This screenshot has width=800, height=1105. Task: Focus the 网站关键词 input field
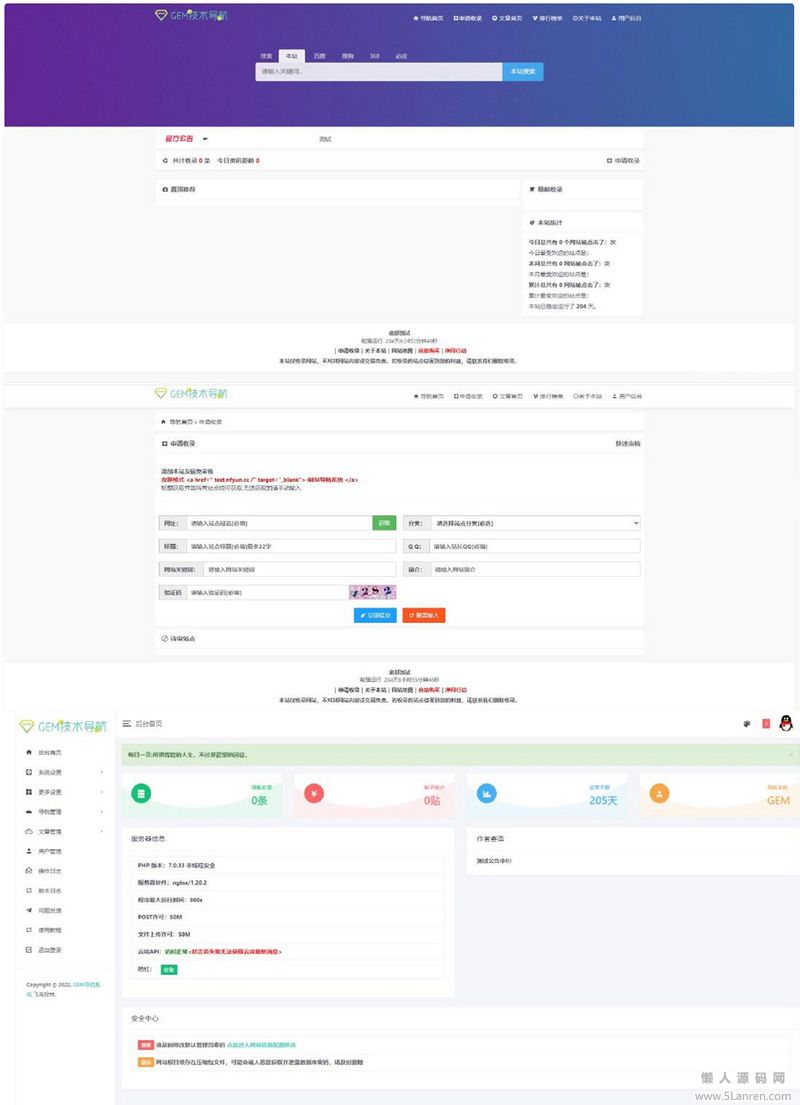pos(299,569)
